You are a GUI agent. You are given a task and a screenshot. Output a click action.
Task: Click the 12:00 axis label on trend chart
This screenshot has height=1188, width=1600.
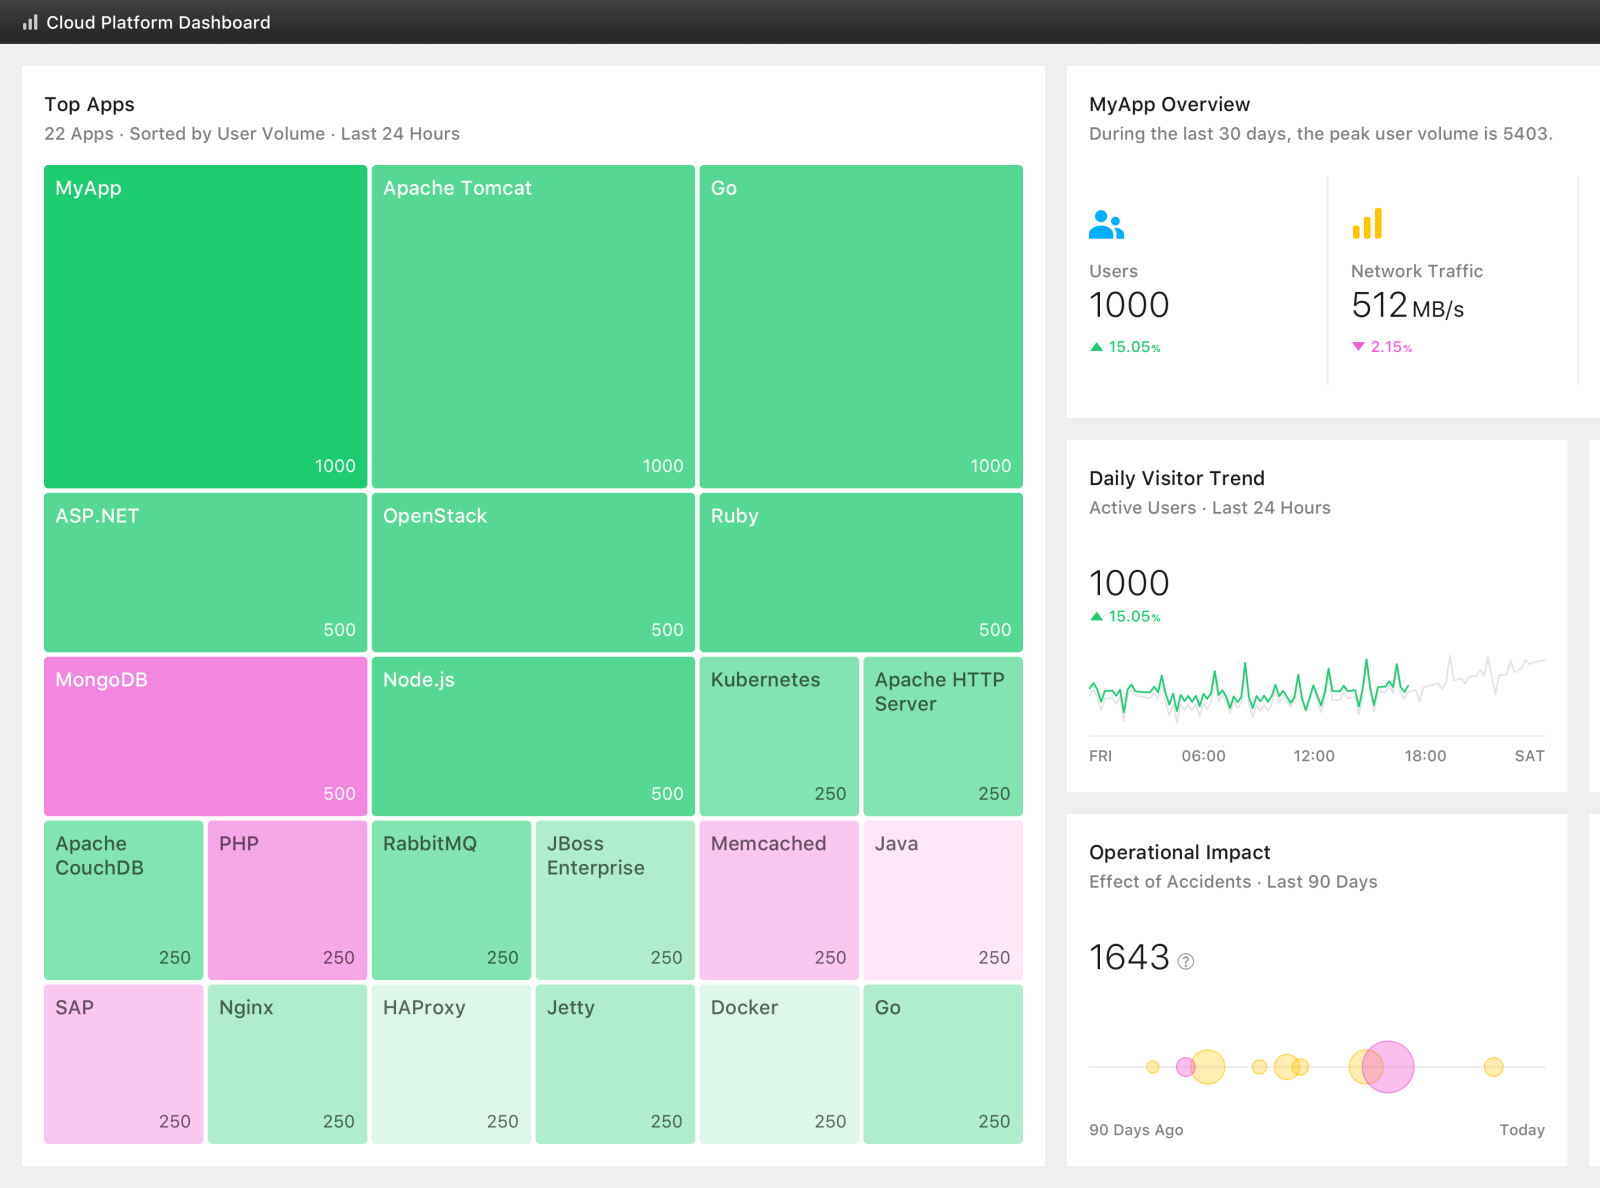coord(1314,756)
